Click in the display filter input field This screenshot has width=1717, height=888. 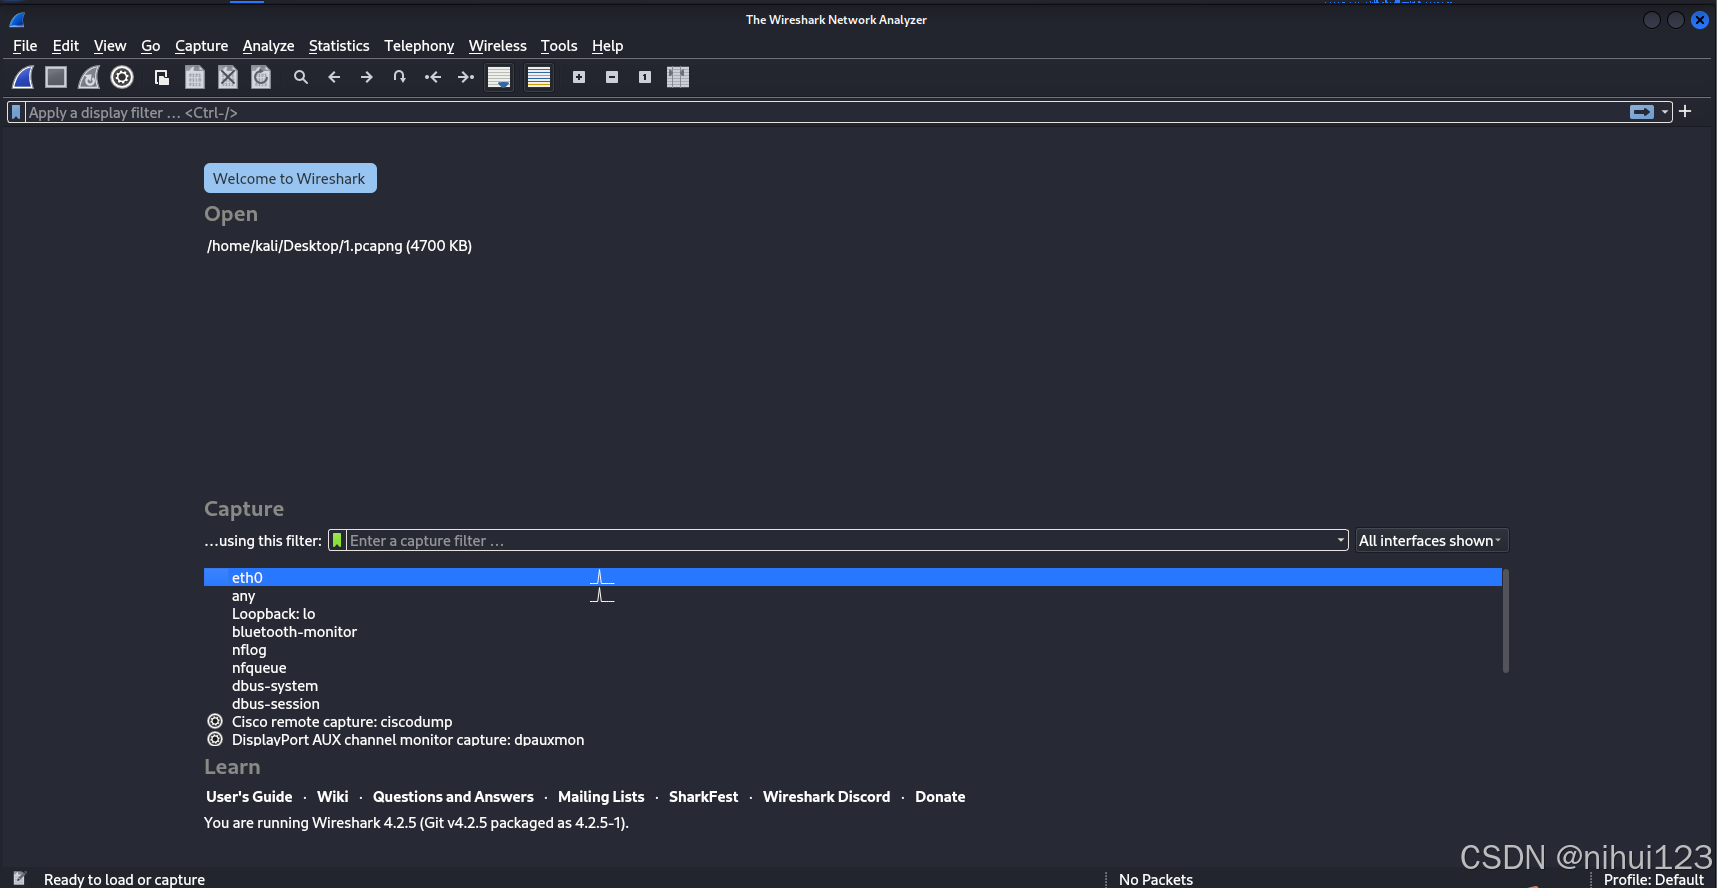[825, 112]
